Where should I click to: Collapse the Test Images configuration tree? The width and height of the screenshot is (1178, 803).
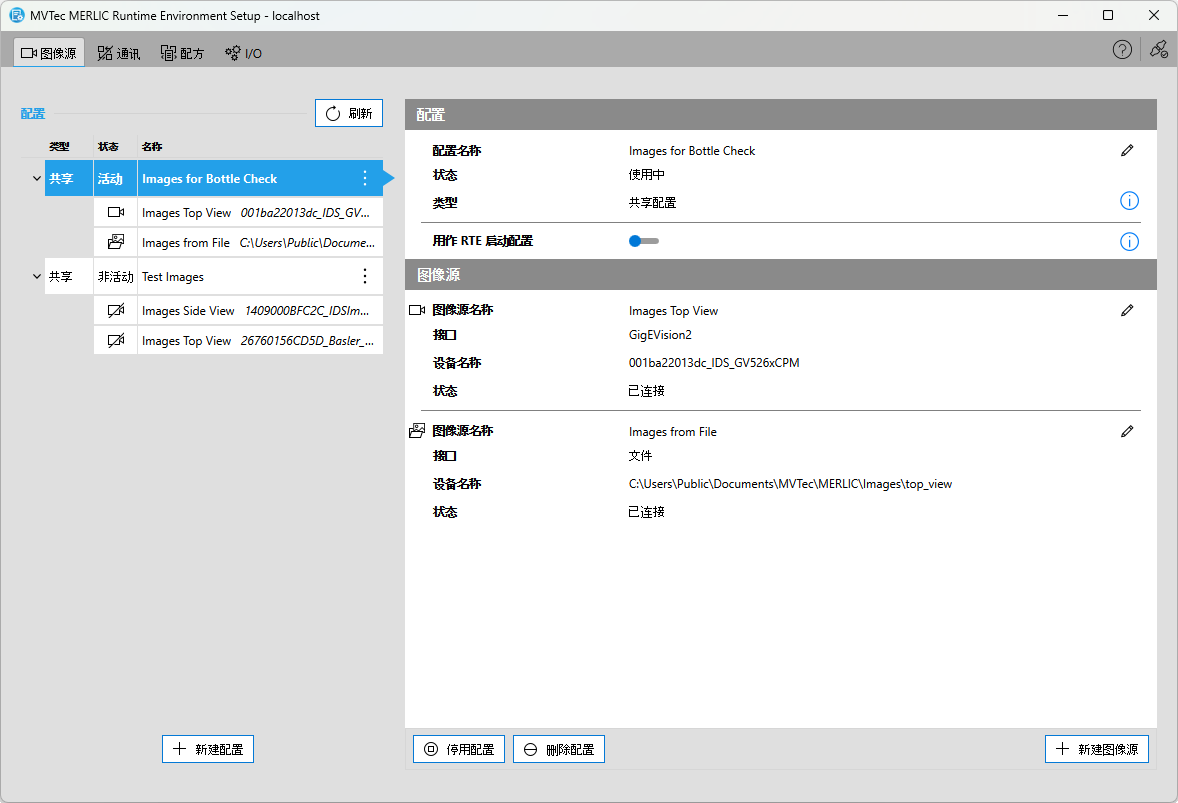pos(37,277)
